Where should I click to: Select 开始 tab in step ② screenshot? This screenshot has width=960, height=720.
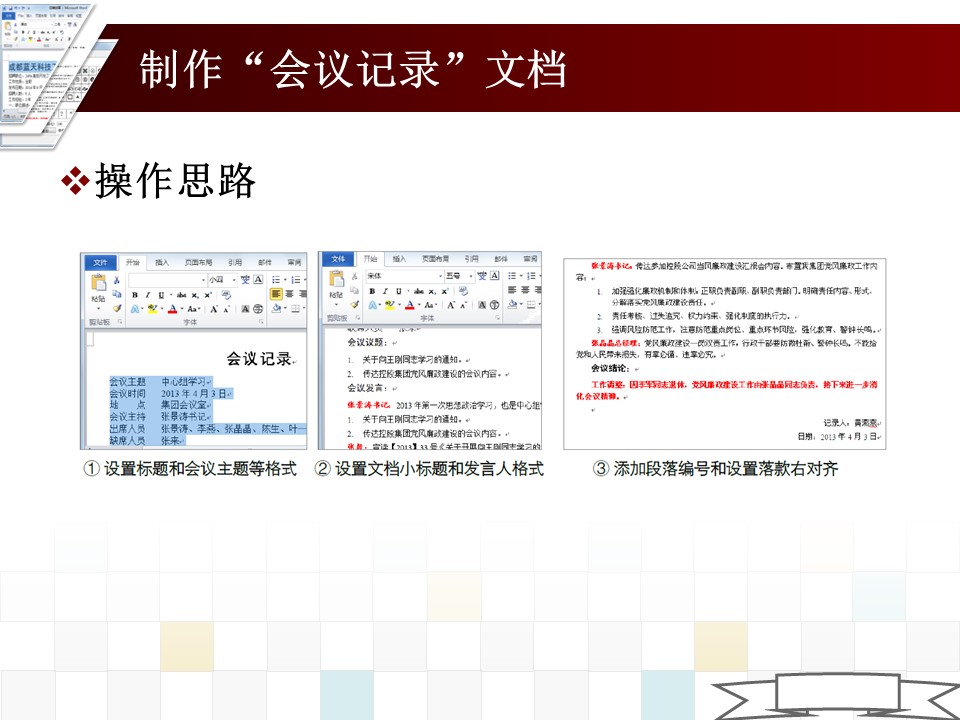(370, 259)
